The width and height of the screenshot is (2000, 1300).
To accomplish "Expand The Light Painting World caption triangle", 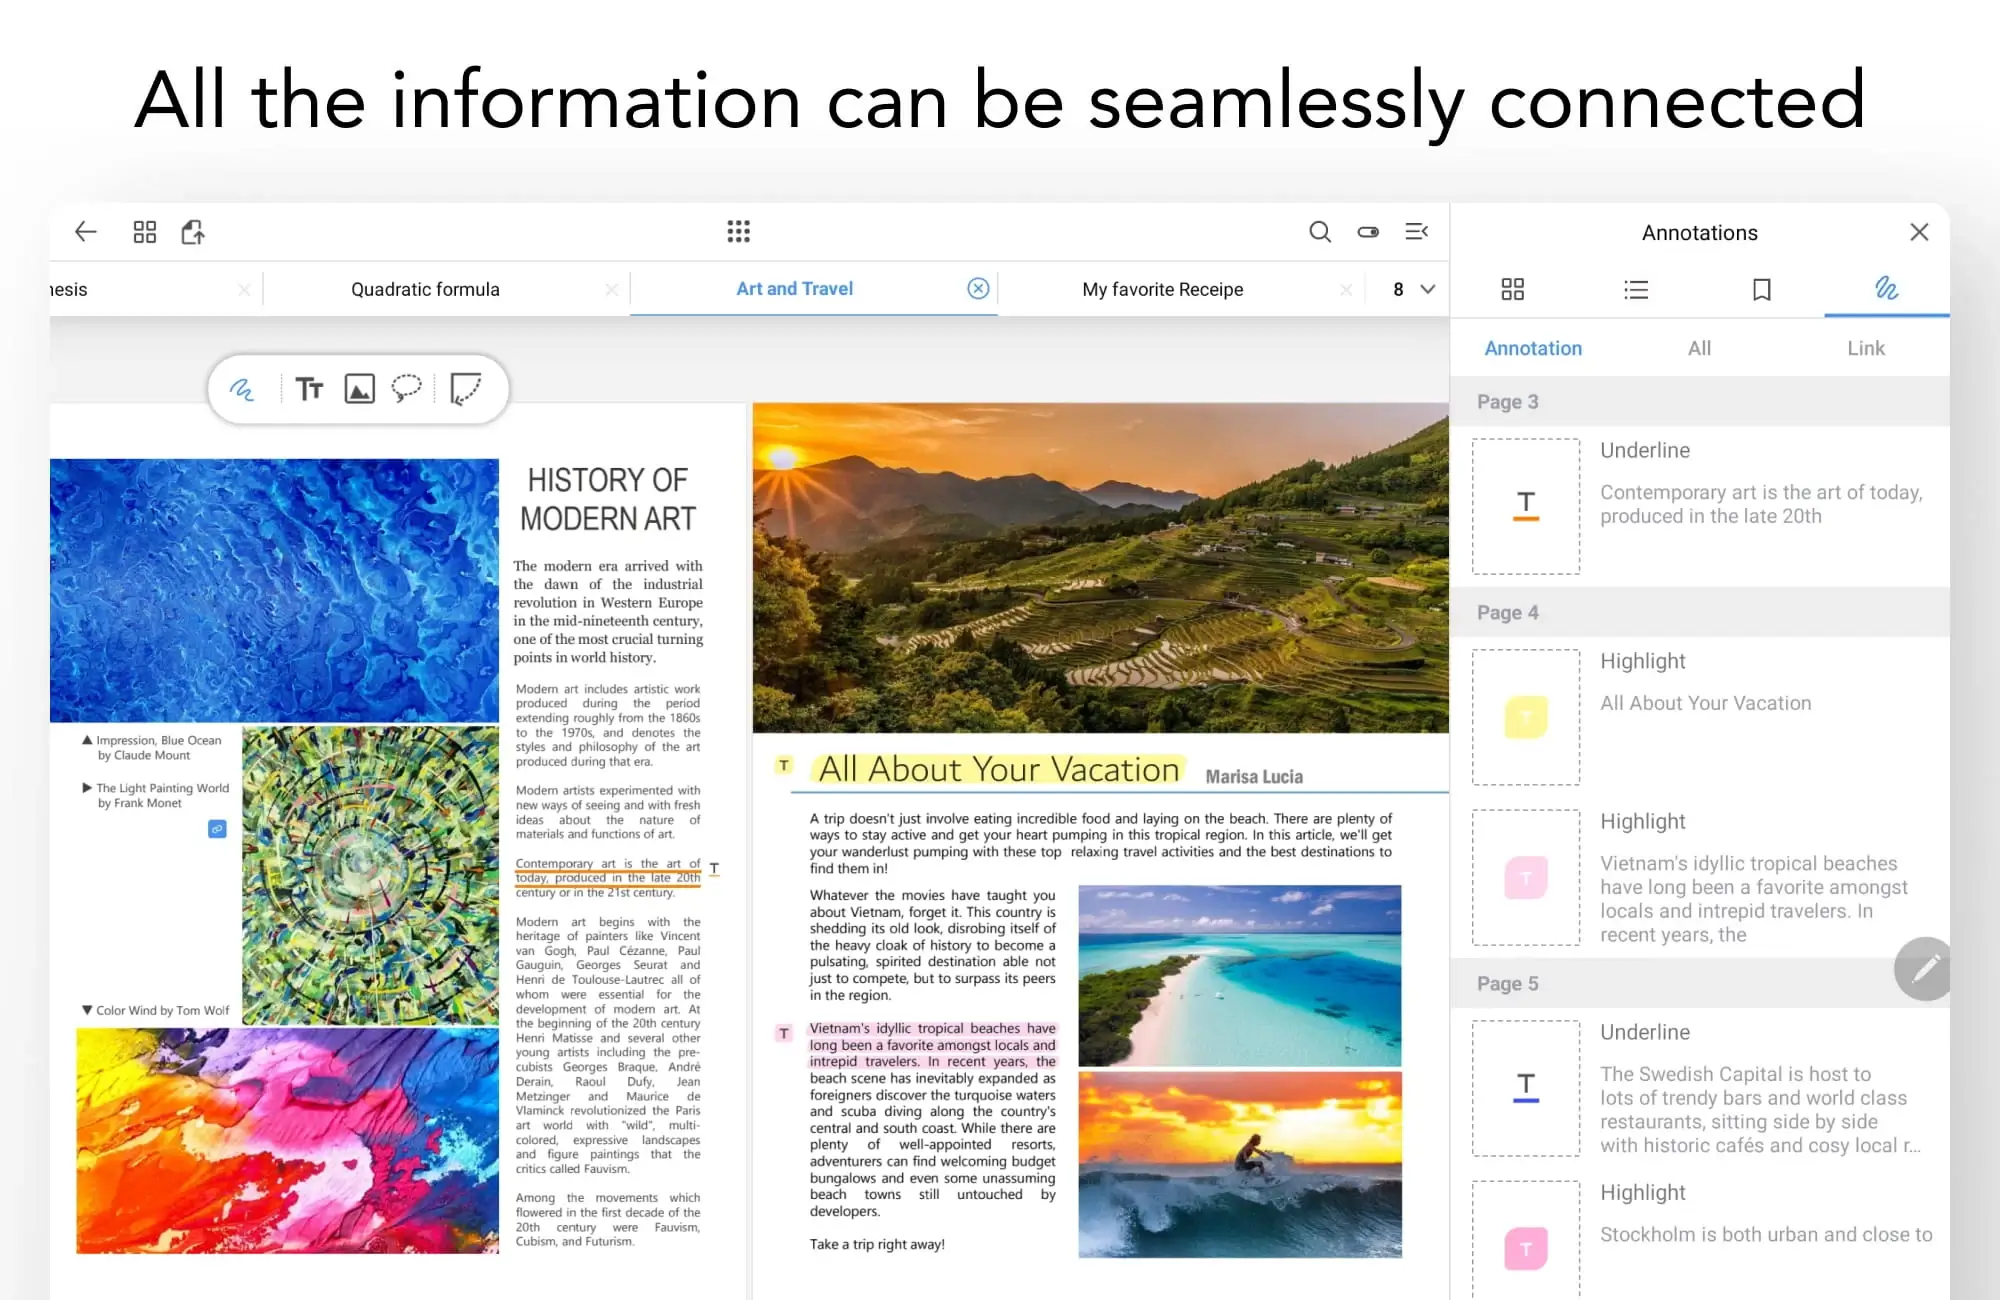I will [87, 788].
